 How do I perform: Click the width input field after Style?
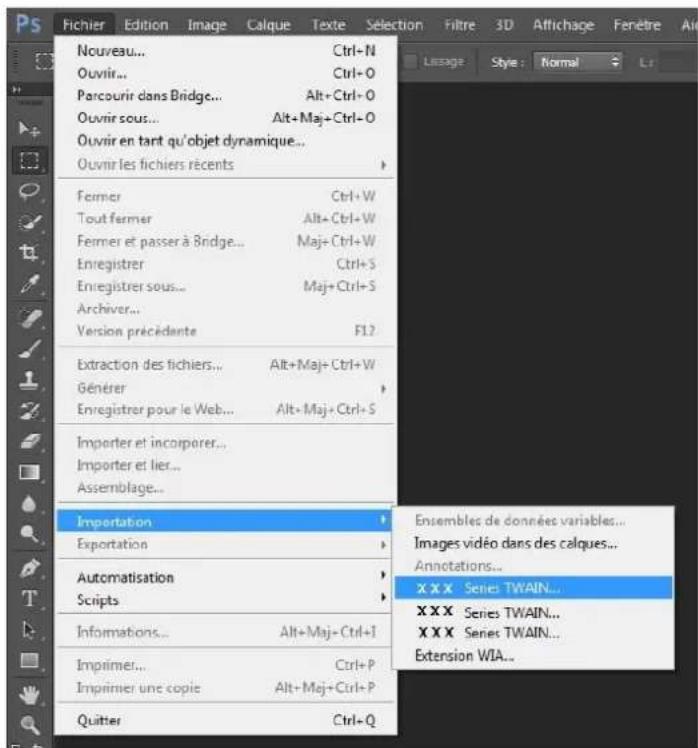pos(678,62)
